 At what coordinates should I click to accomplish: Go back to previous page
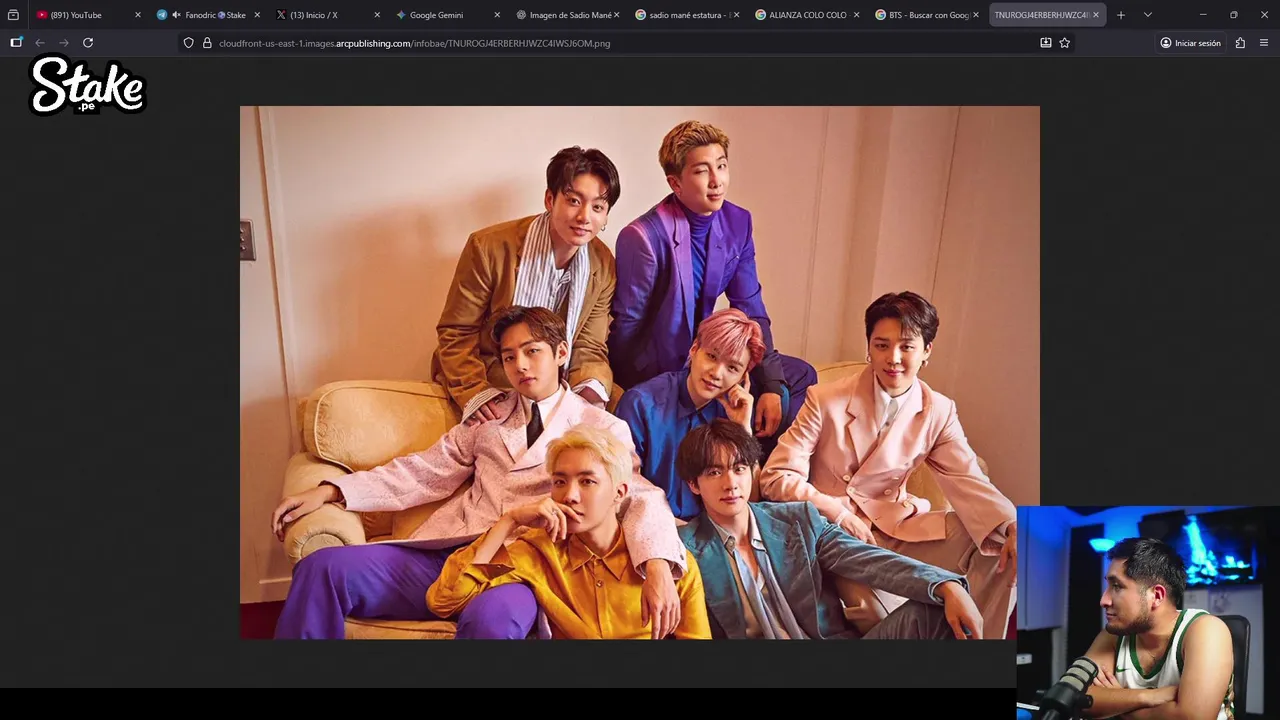tap(40, 43)
